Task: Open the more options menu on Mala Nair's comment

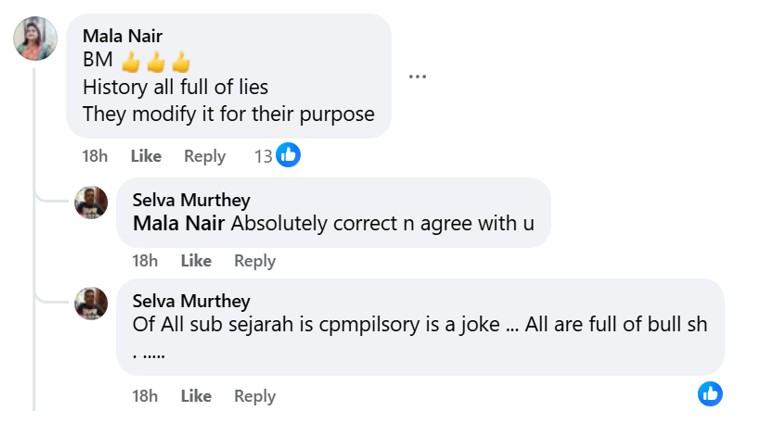Action: coord(417,77)
